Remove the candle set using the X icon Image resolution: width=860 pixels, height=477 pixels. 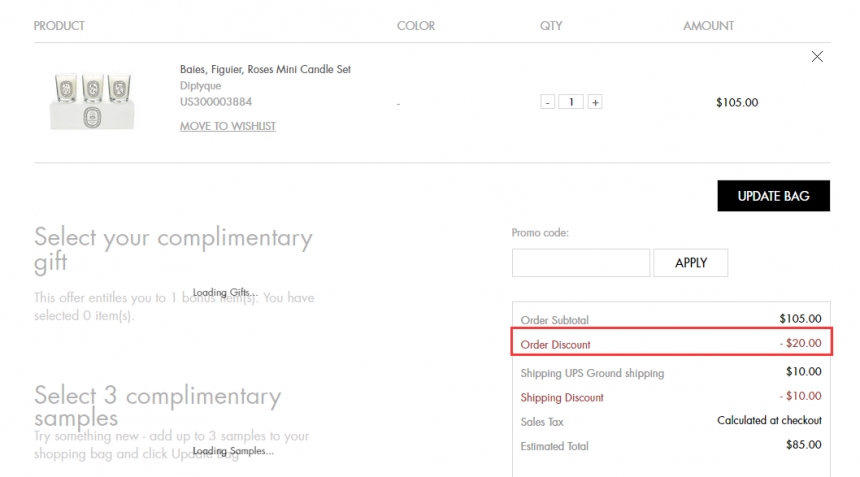pos(817,57)
